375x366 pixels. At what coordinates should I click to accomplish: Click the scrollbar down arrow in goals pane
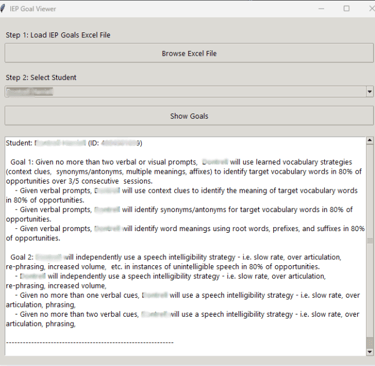(x=369, y=352)
